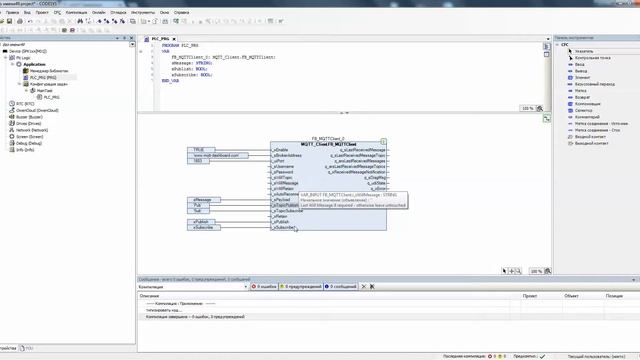Open the Компиляция menu
The width and height of the screenshot is (640, 360).
pos(76,13)
